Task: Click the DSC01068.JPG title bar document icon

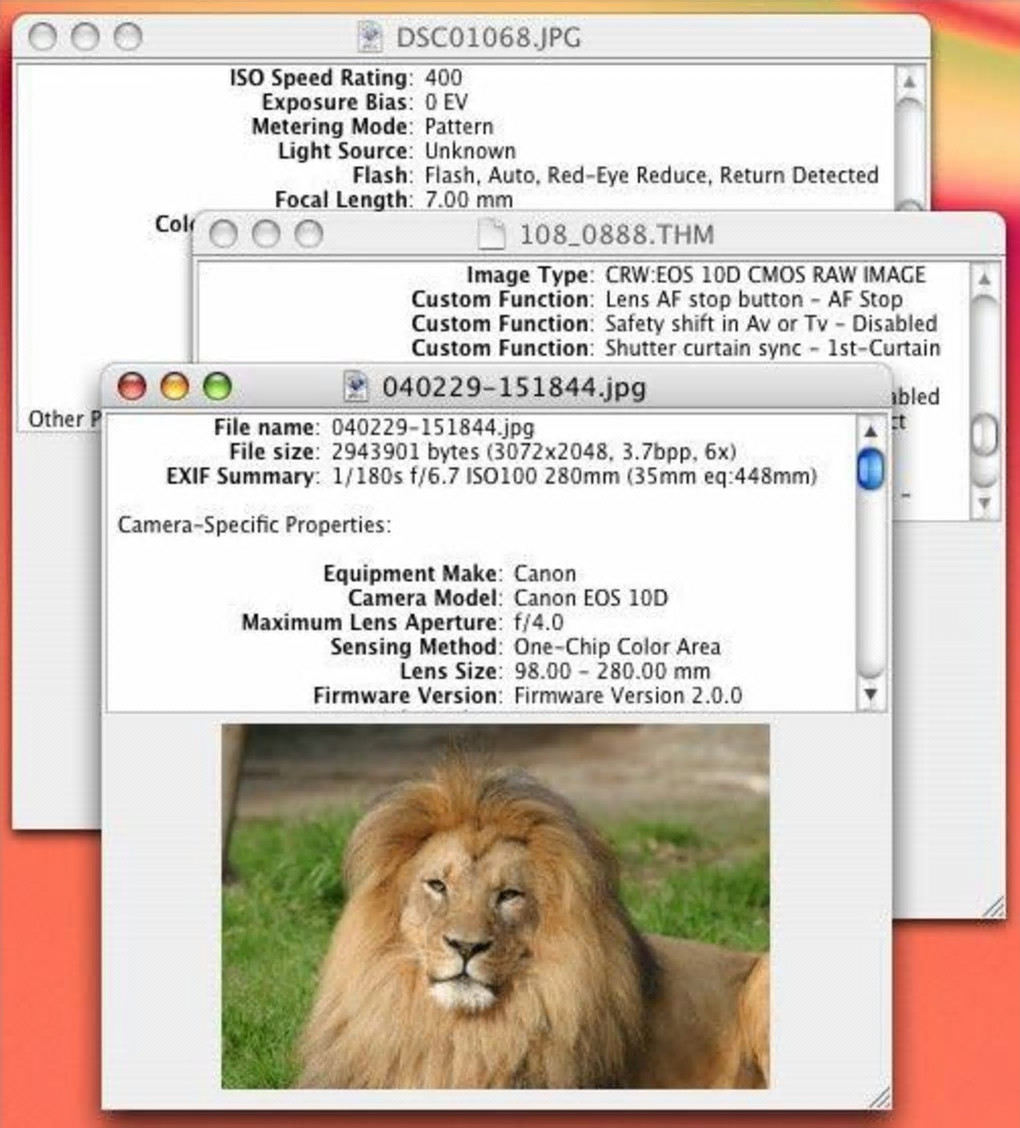Action: [370, 37]
